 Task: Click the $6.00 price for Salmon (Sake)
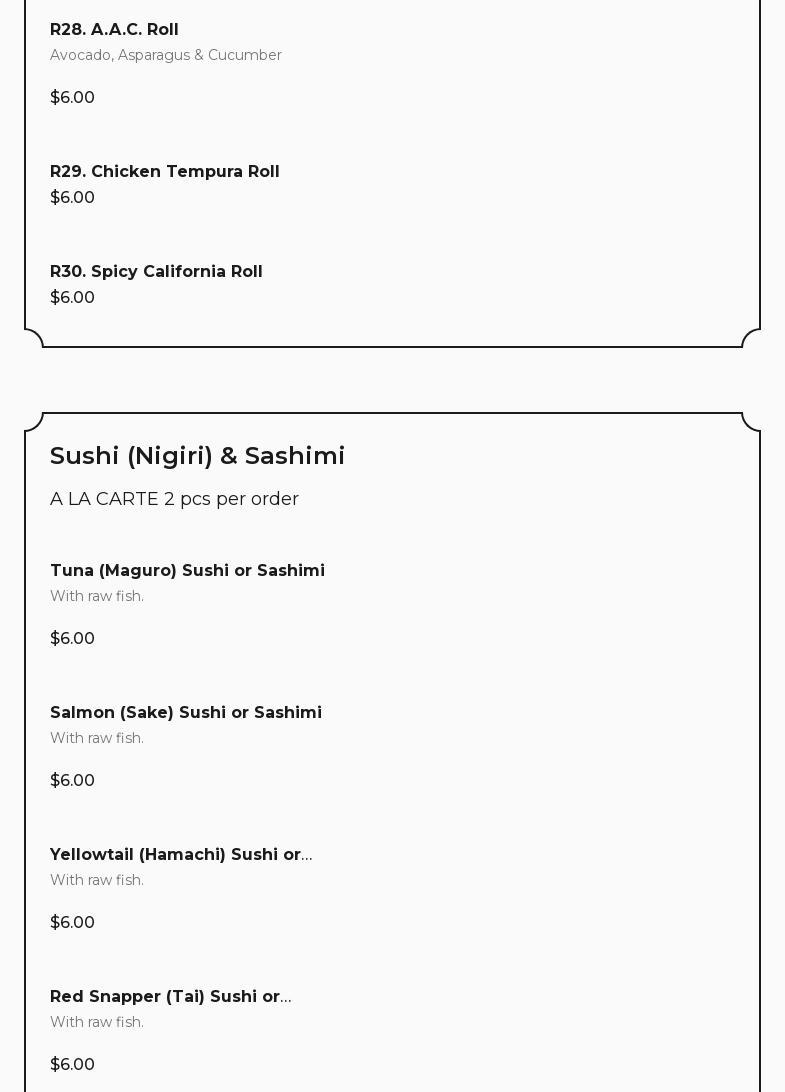(72, 781)
